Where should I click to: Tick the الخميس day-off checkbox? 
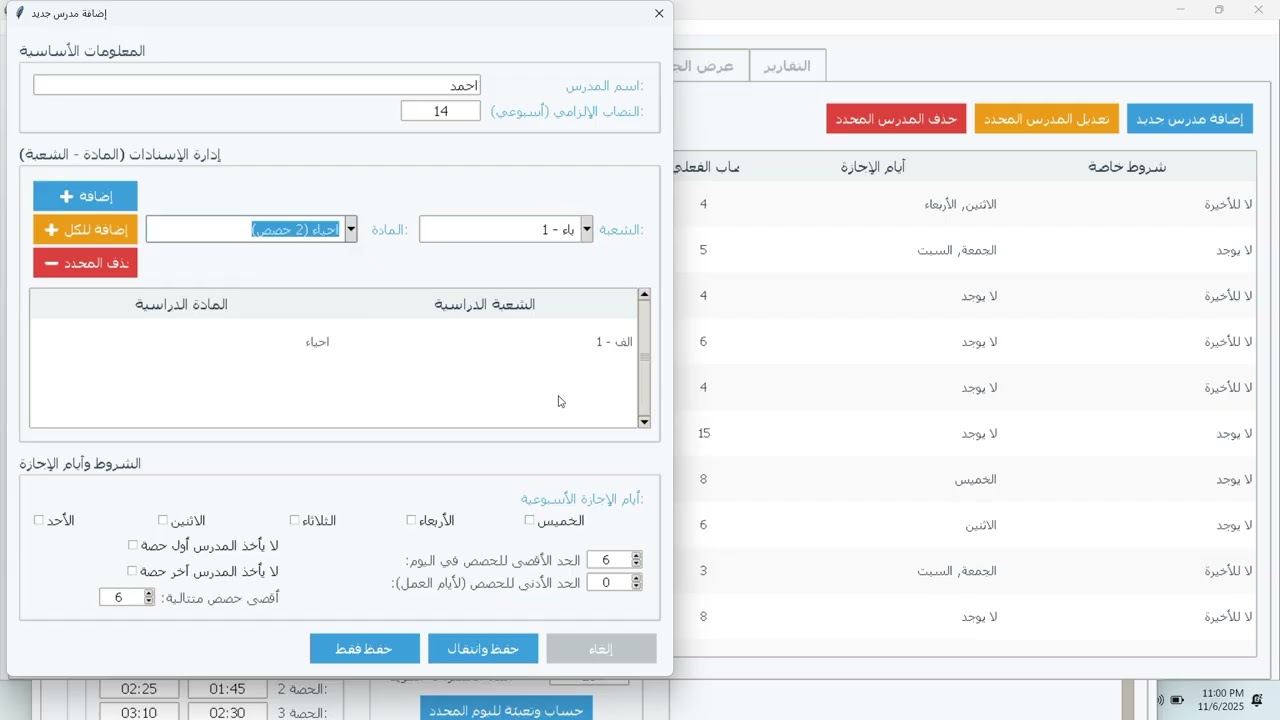coord(529,520)
